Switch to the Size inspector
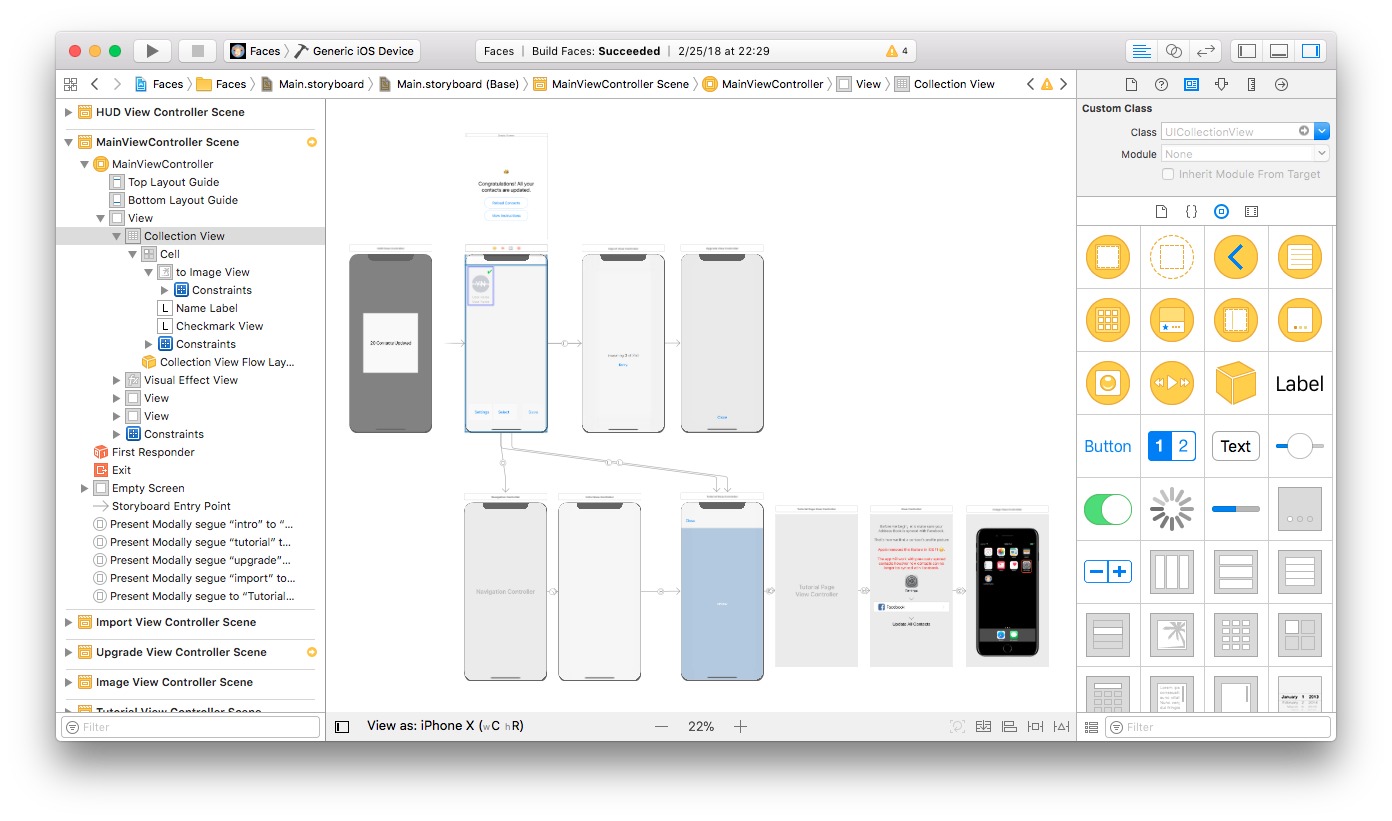 coord(1251,85)
